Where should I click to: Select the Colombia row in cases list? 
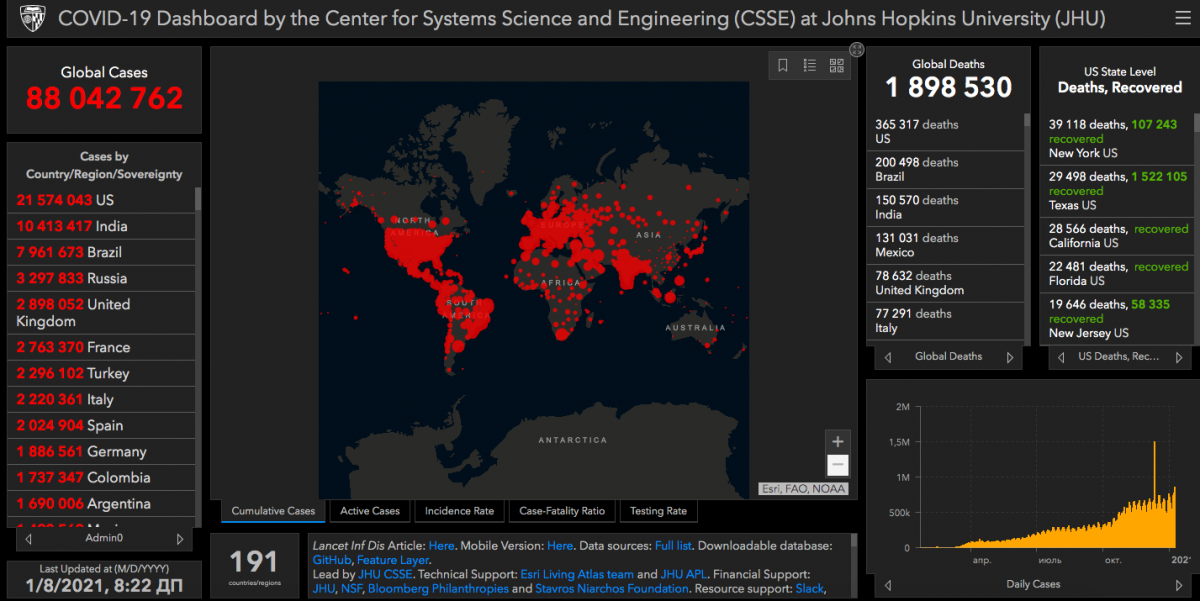pyautogui.click(x=101, y=477)
